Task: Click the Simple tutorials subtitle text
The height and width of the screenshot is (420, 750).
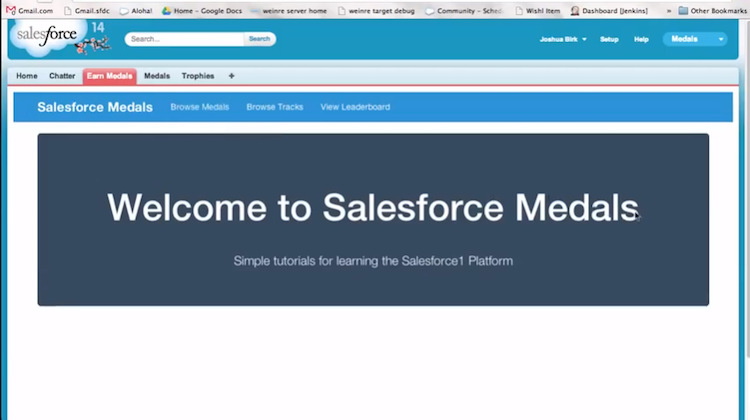Action: pos(373,261)
